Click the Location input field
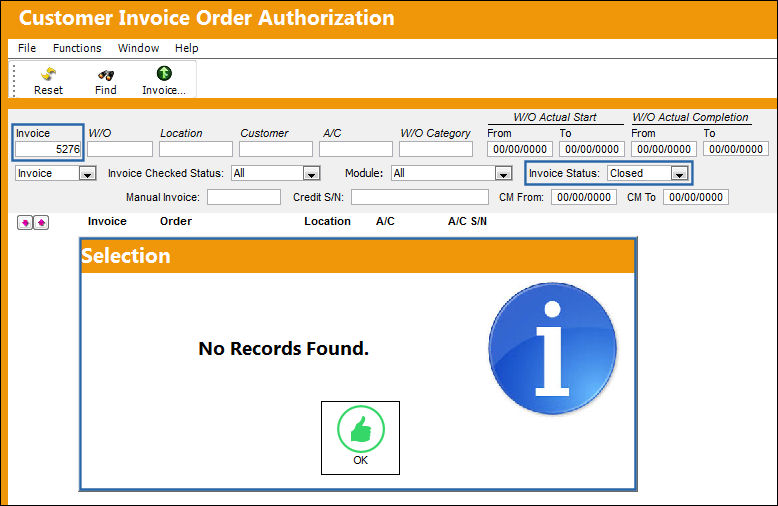This screenshot has width=778, height=506. (196, 149)
